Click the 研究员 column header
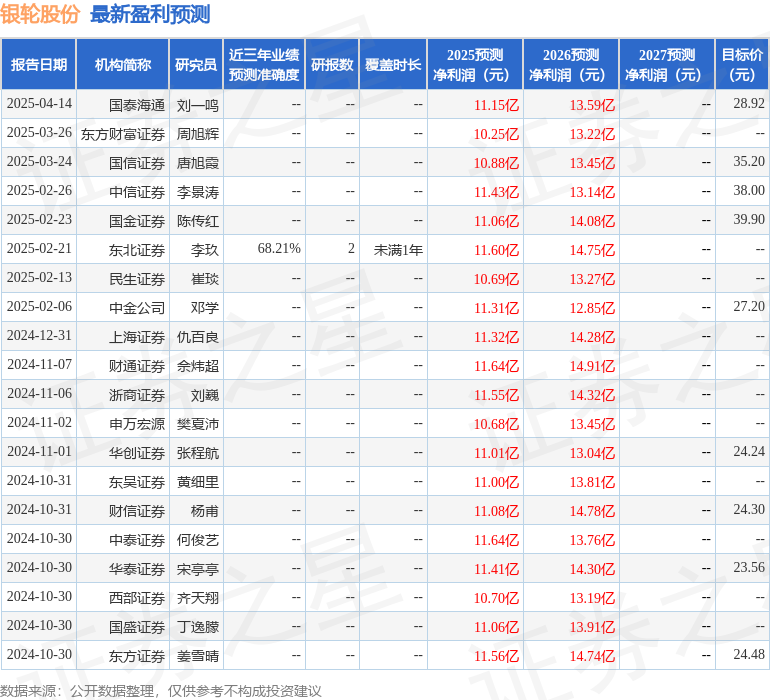 coord(195,65)
